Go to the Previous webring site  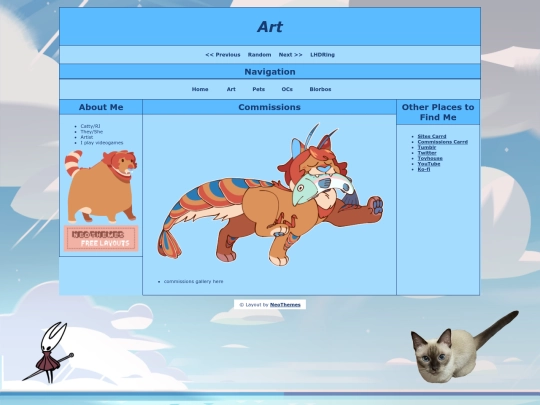[222, 55]
